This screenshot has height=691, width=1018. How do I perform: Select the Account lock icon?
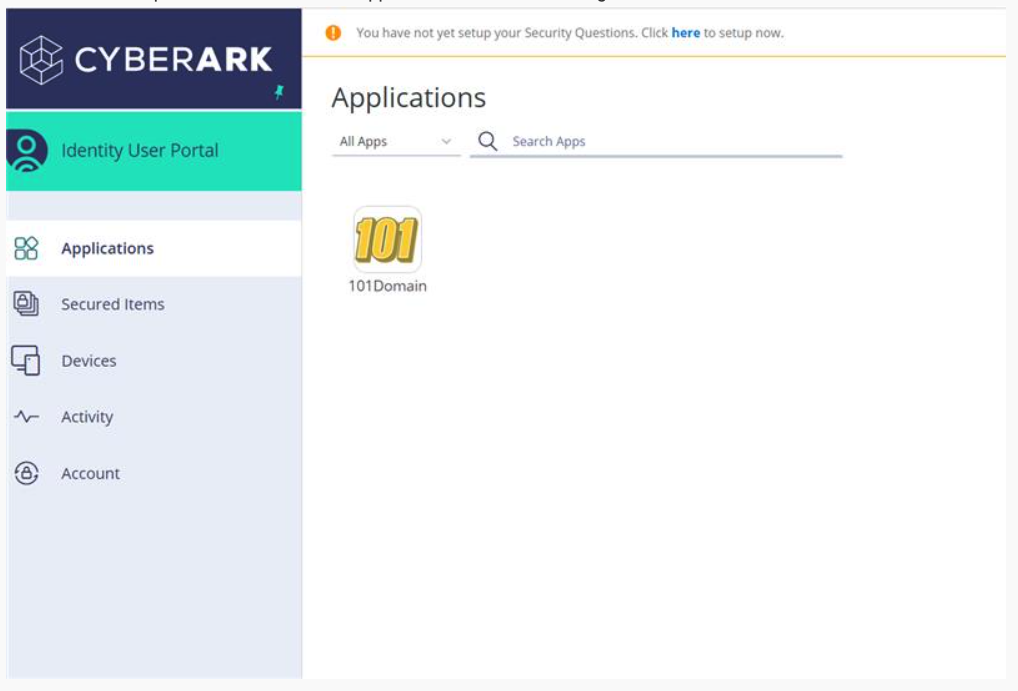[28, 472]
